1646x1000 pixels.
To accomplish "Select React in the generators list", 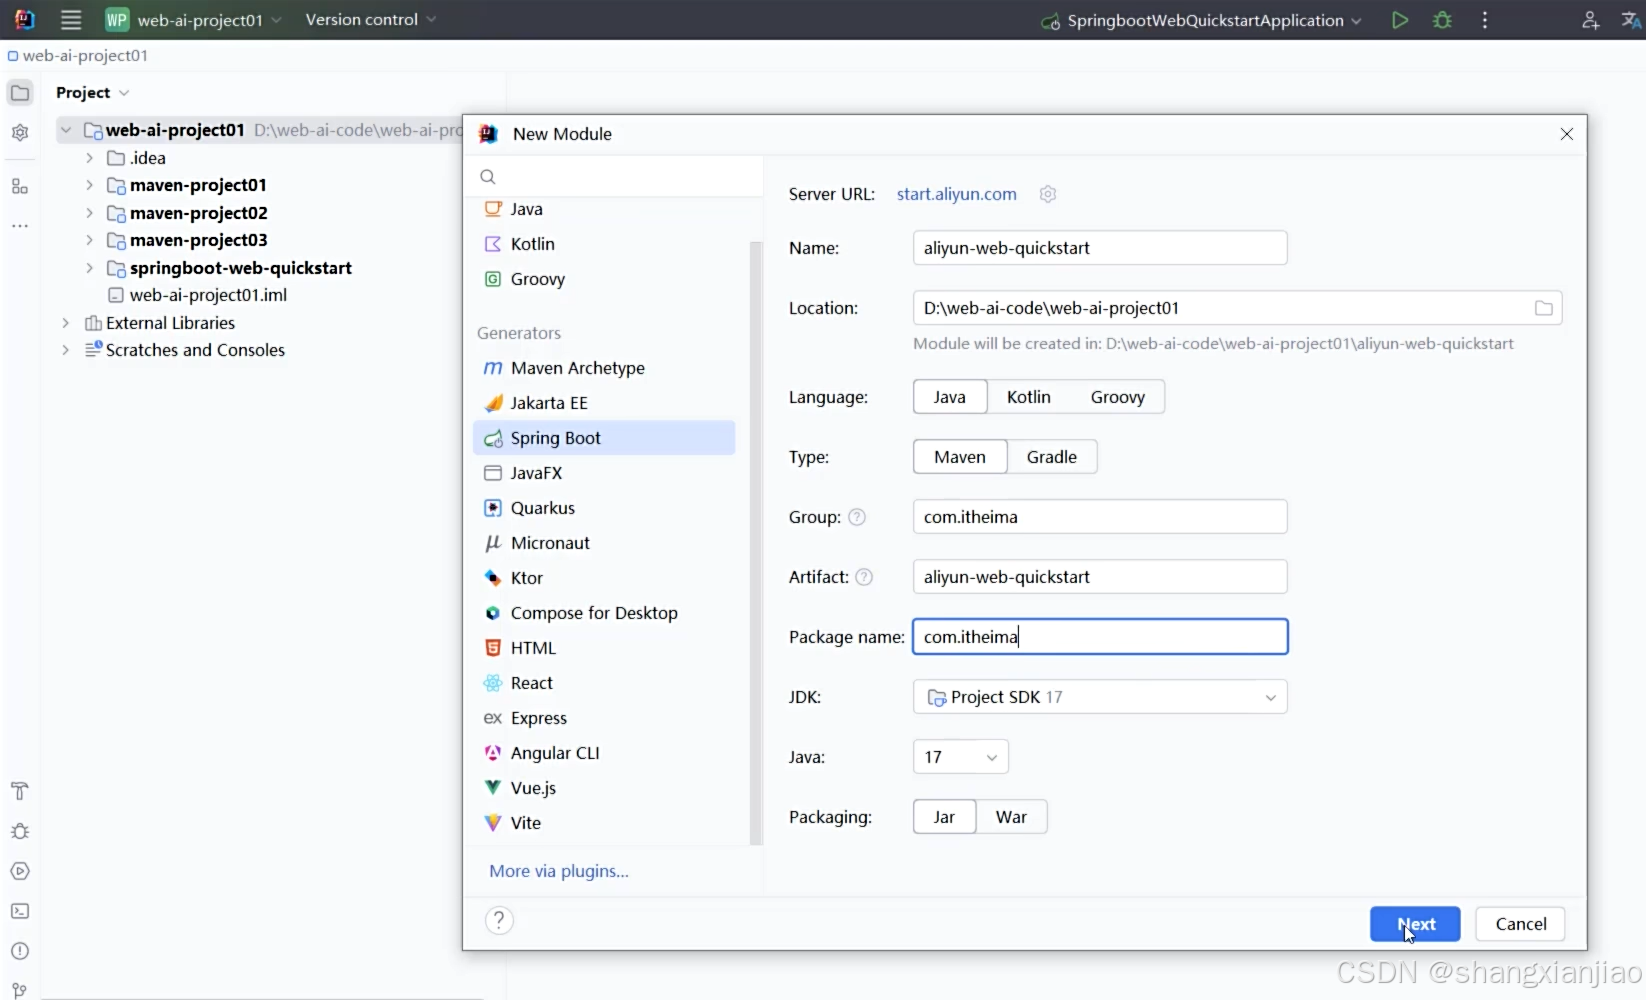I will coord(604,683).
